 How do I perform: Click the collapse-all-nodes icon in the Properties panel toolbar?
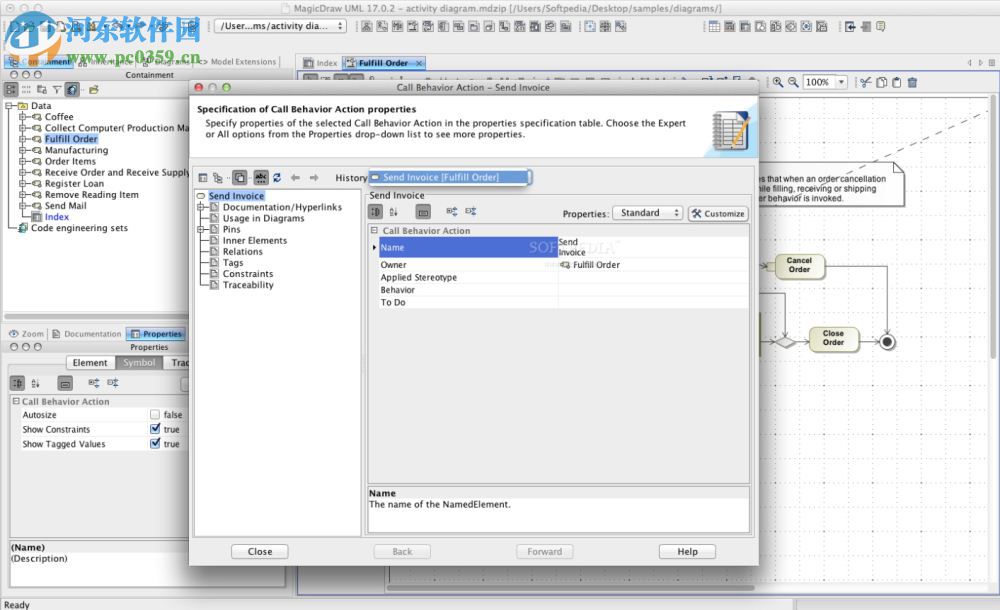(114, 382)
